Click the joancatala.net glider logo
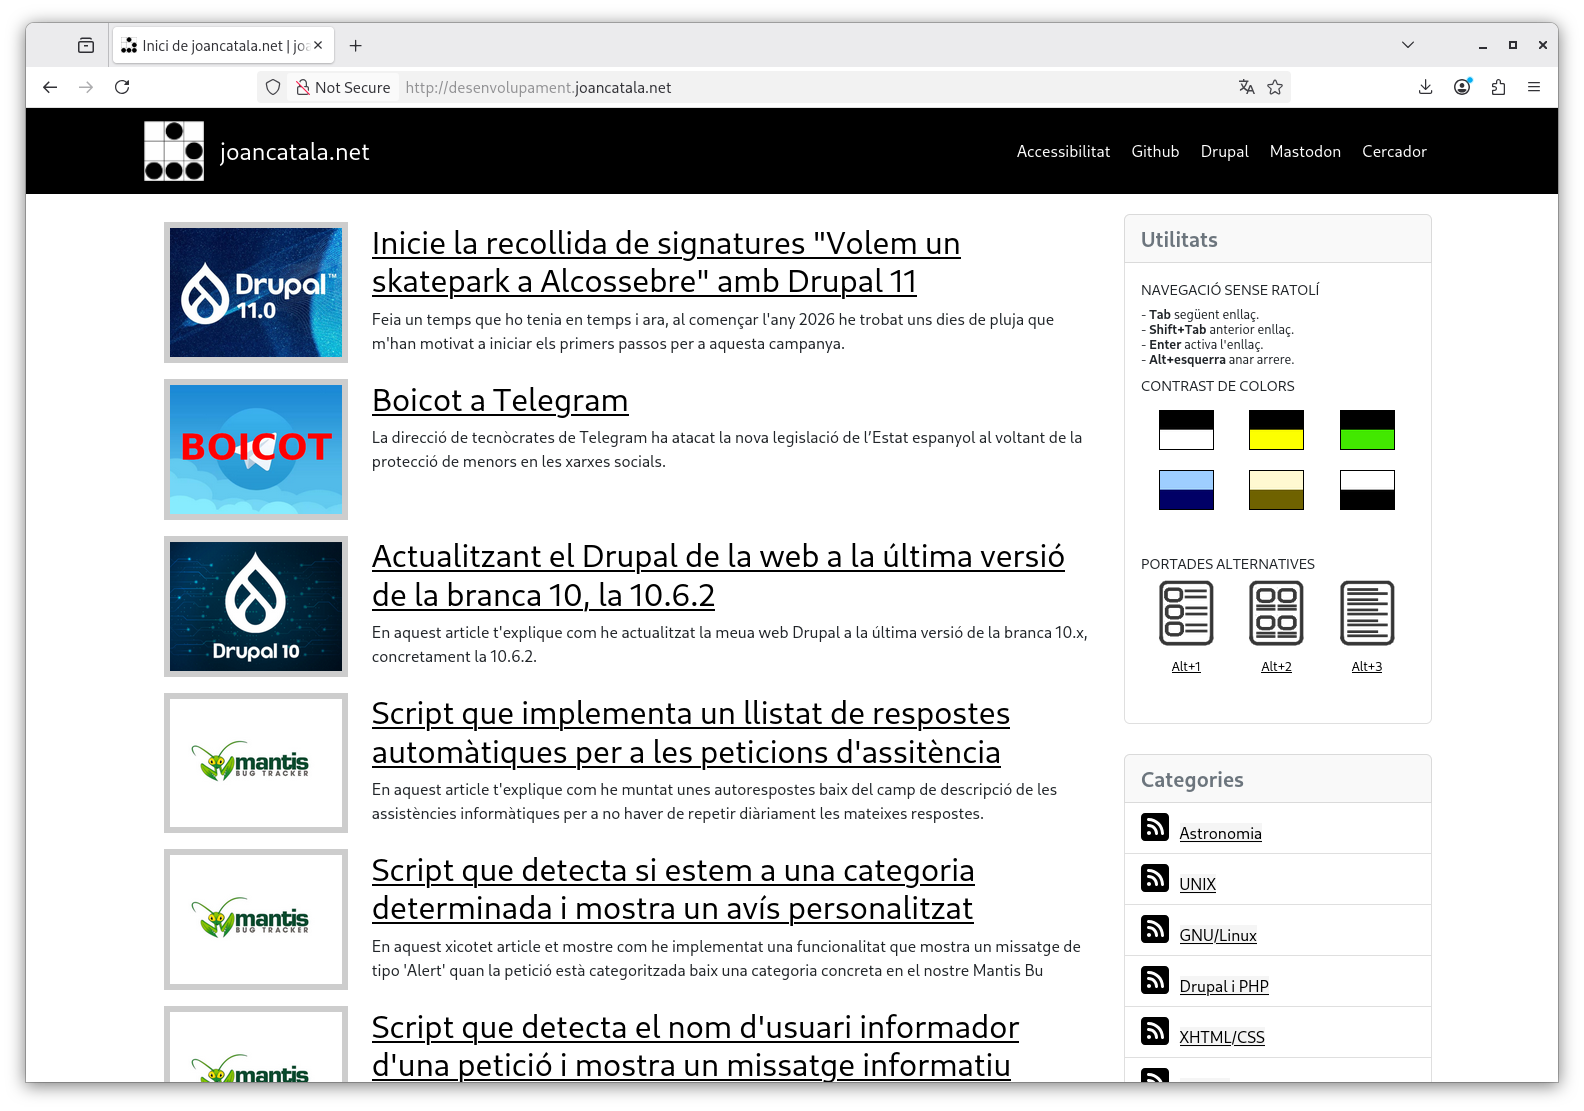1584x1111 pixels. pyautogui.click(x=174, y=151)
